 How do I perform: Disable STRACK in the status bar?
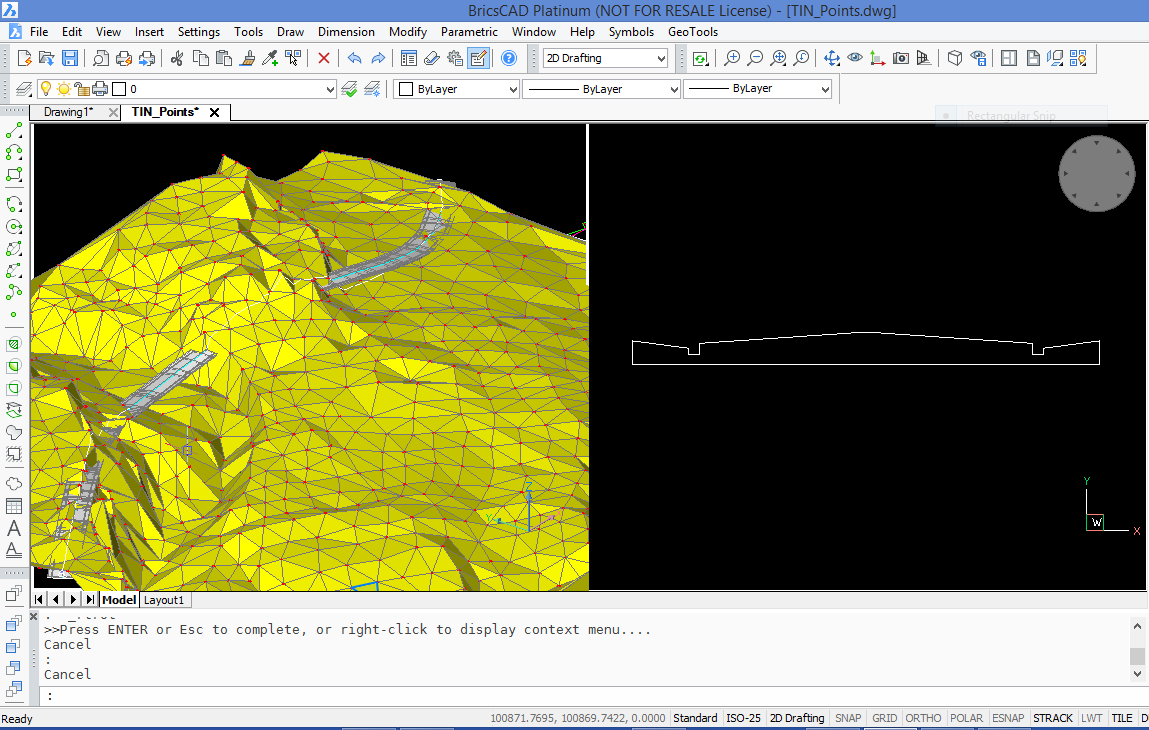tap(1052, 718)
